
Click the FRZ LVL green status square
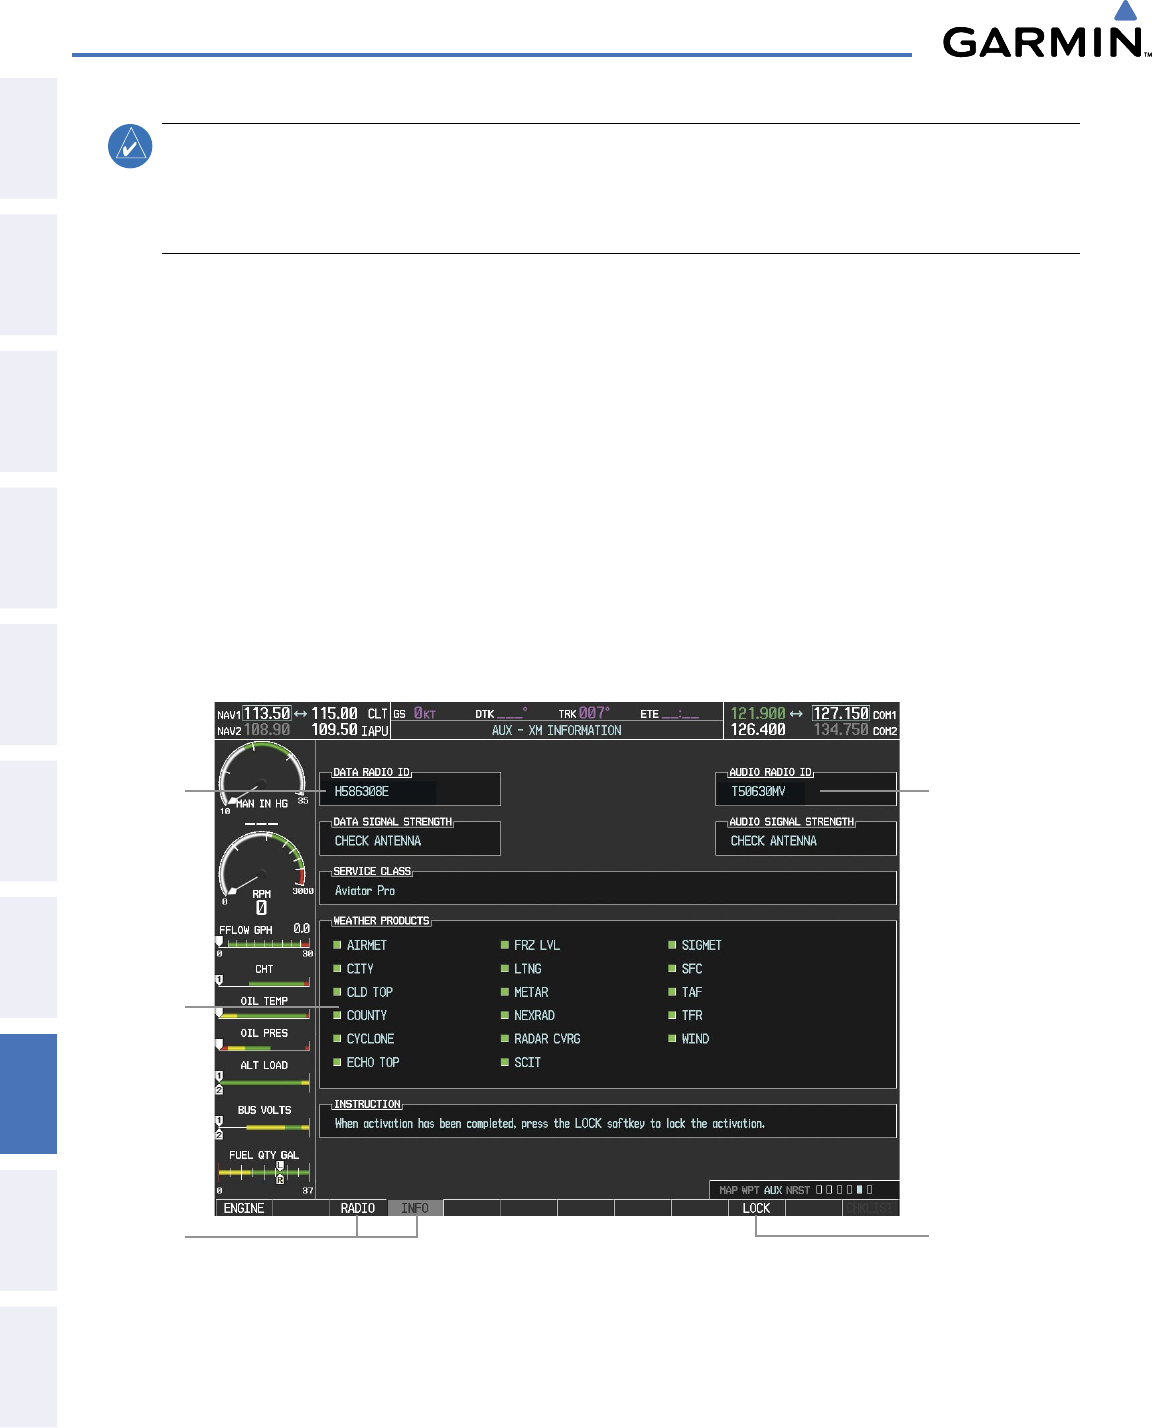click(505, 945)
